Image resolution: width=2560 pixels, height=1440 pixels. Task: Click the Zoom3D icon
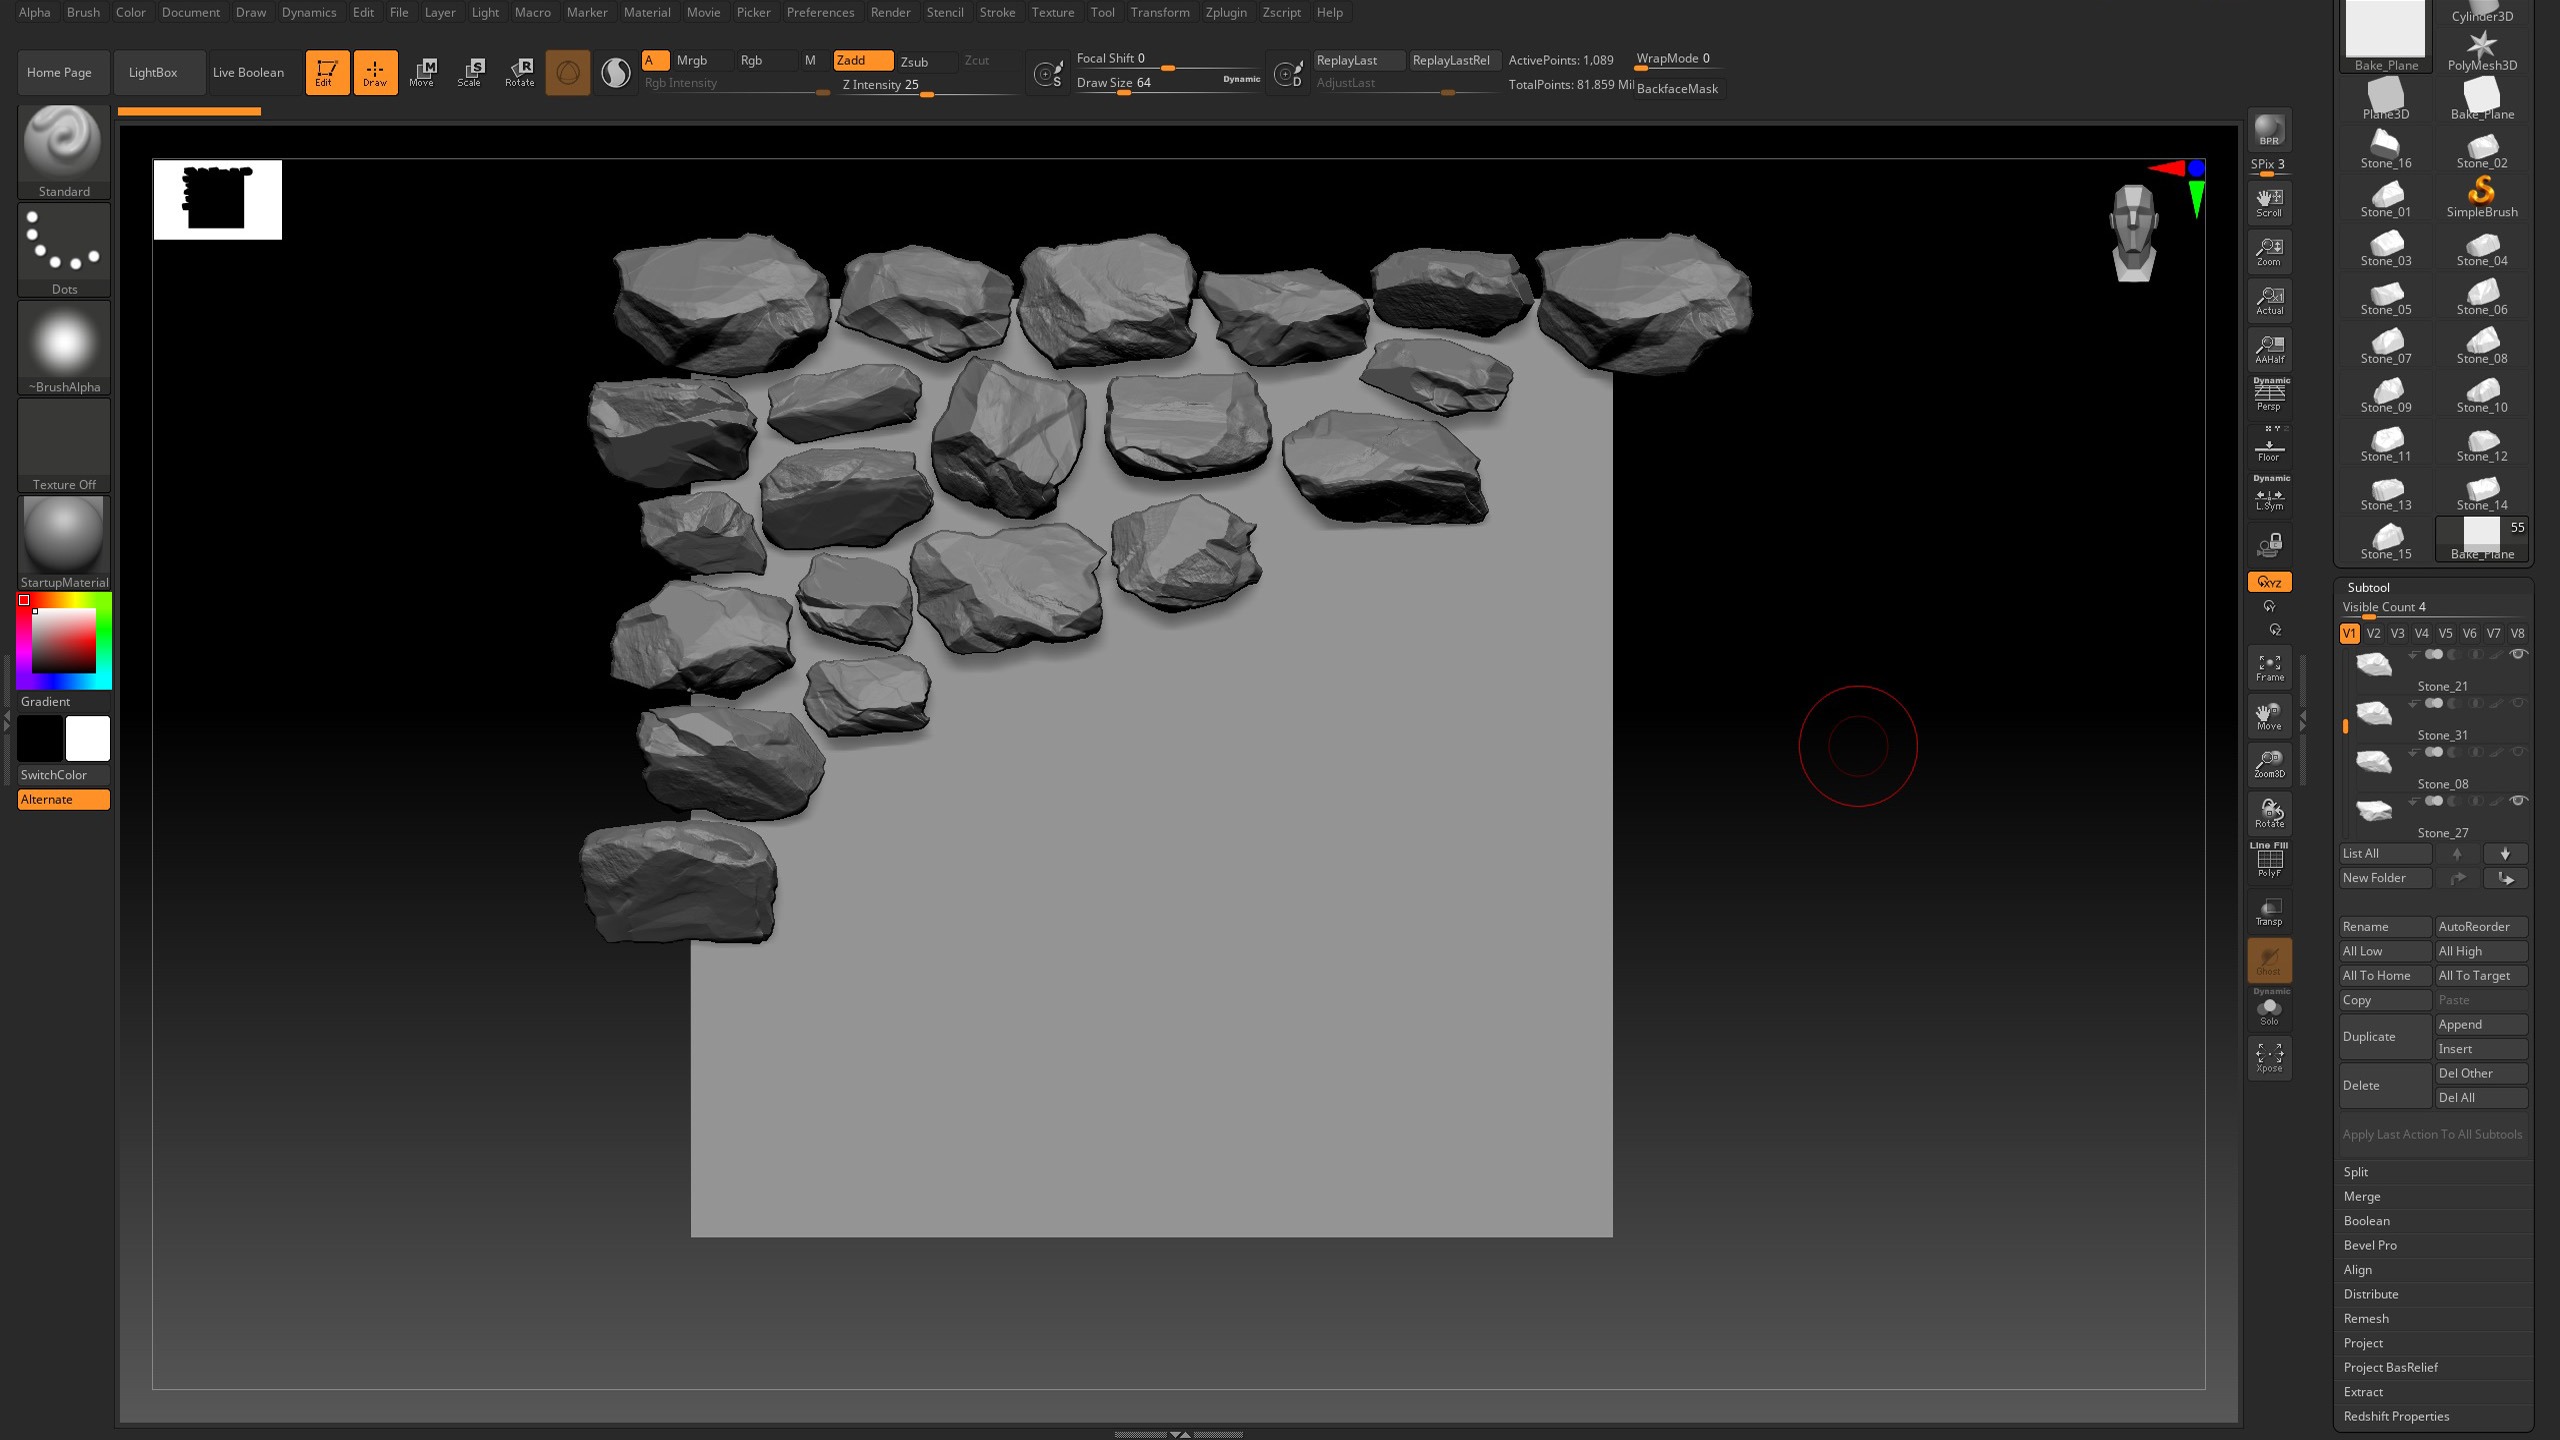pos(2269,764)
